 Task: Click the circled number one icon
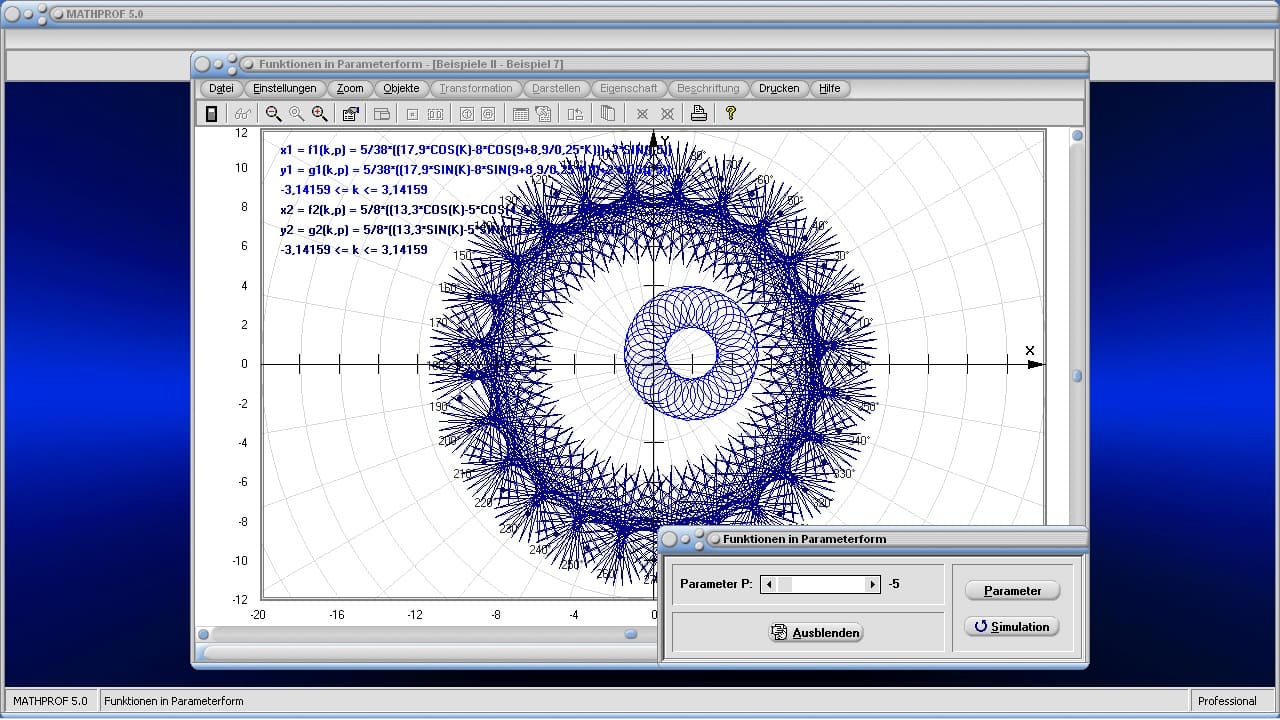click(x=466, y=114)
